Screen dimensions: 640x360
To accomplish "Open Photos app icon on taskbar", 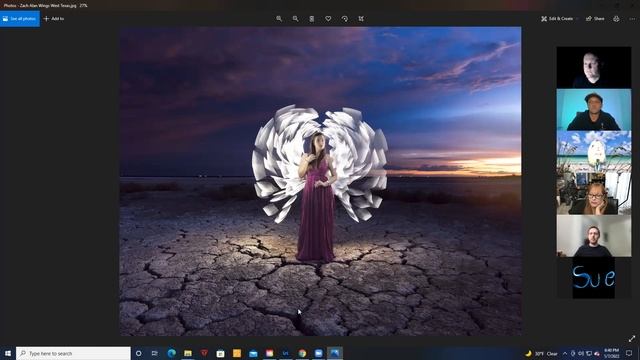I will (x=335, y=353).
